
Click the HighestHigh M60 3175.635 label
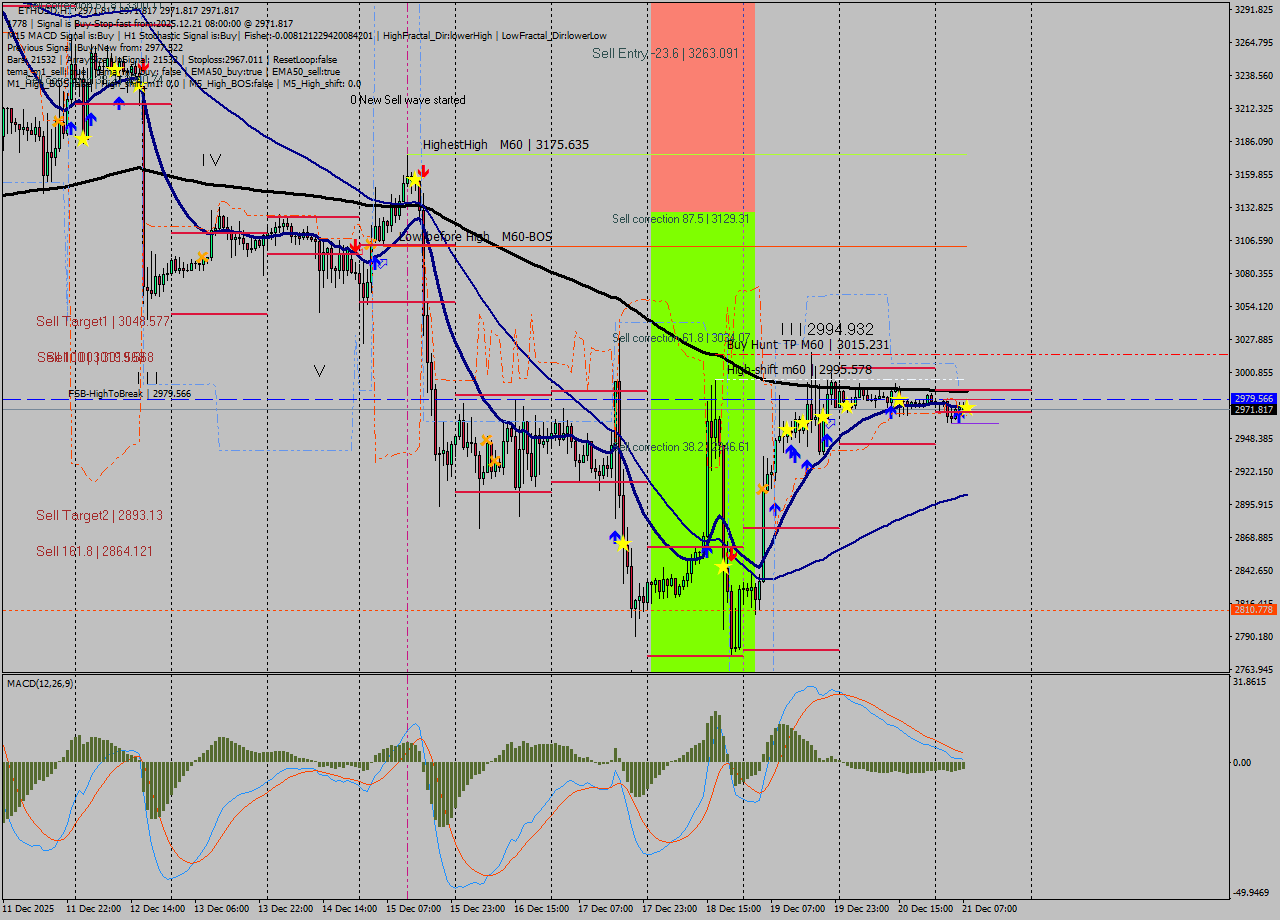(x=505, y=145)
